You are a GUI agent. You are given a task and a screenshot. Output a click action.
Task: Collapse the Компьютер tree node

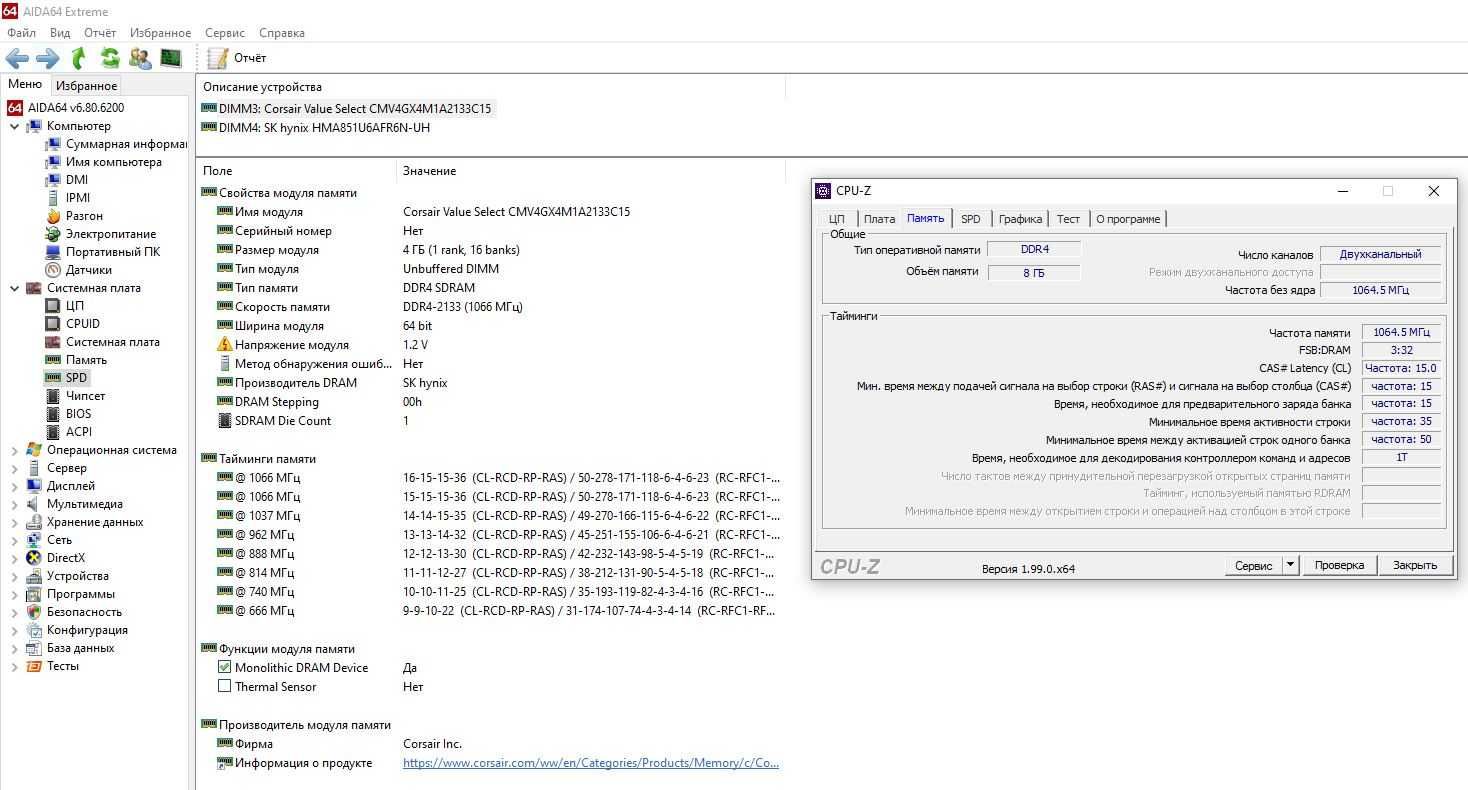[x=14, y=126]
